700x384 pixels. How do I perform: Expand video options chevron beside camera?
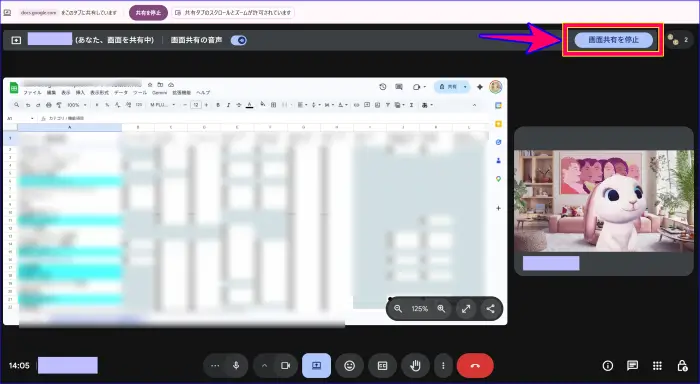click(264, 366)
